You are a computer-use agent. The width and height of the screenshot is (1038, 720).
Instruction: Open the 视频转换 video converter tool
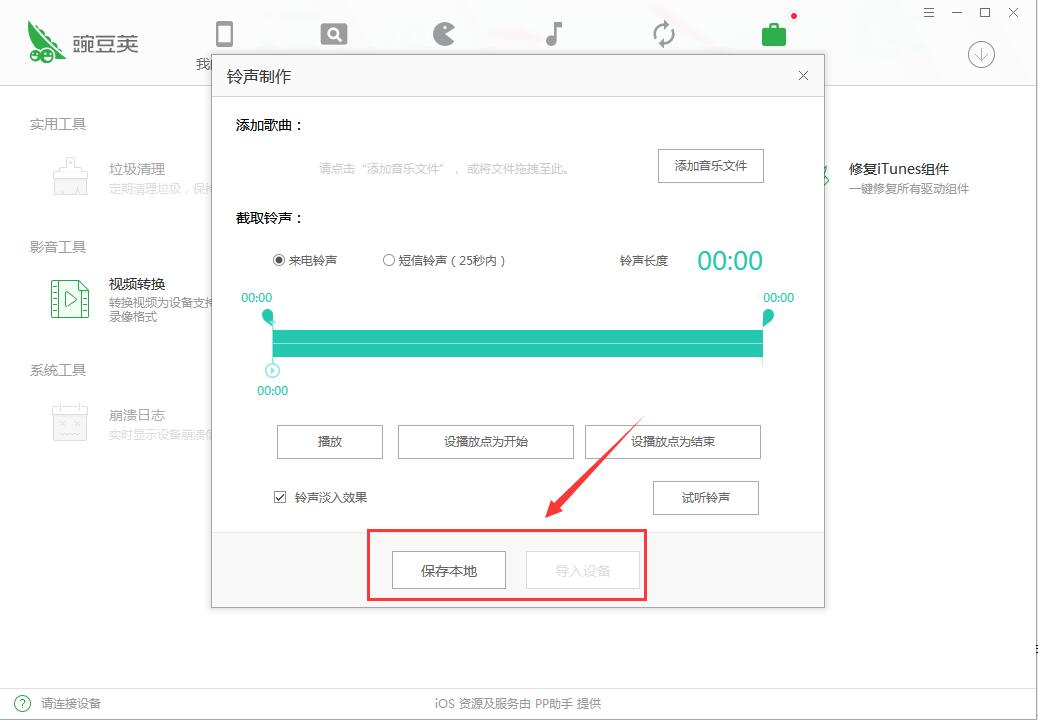pos(137,284)
